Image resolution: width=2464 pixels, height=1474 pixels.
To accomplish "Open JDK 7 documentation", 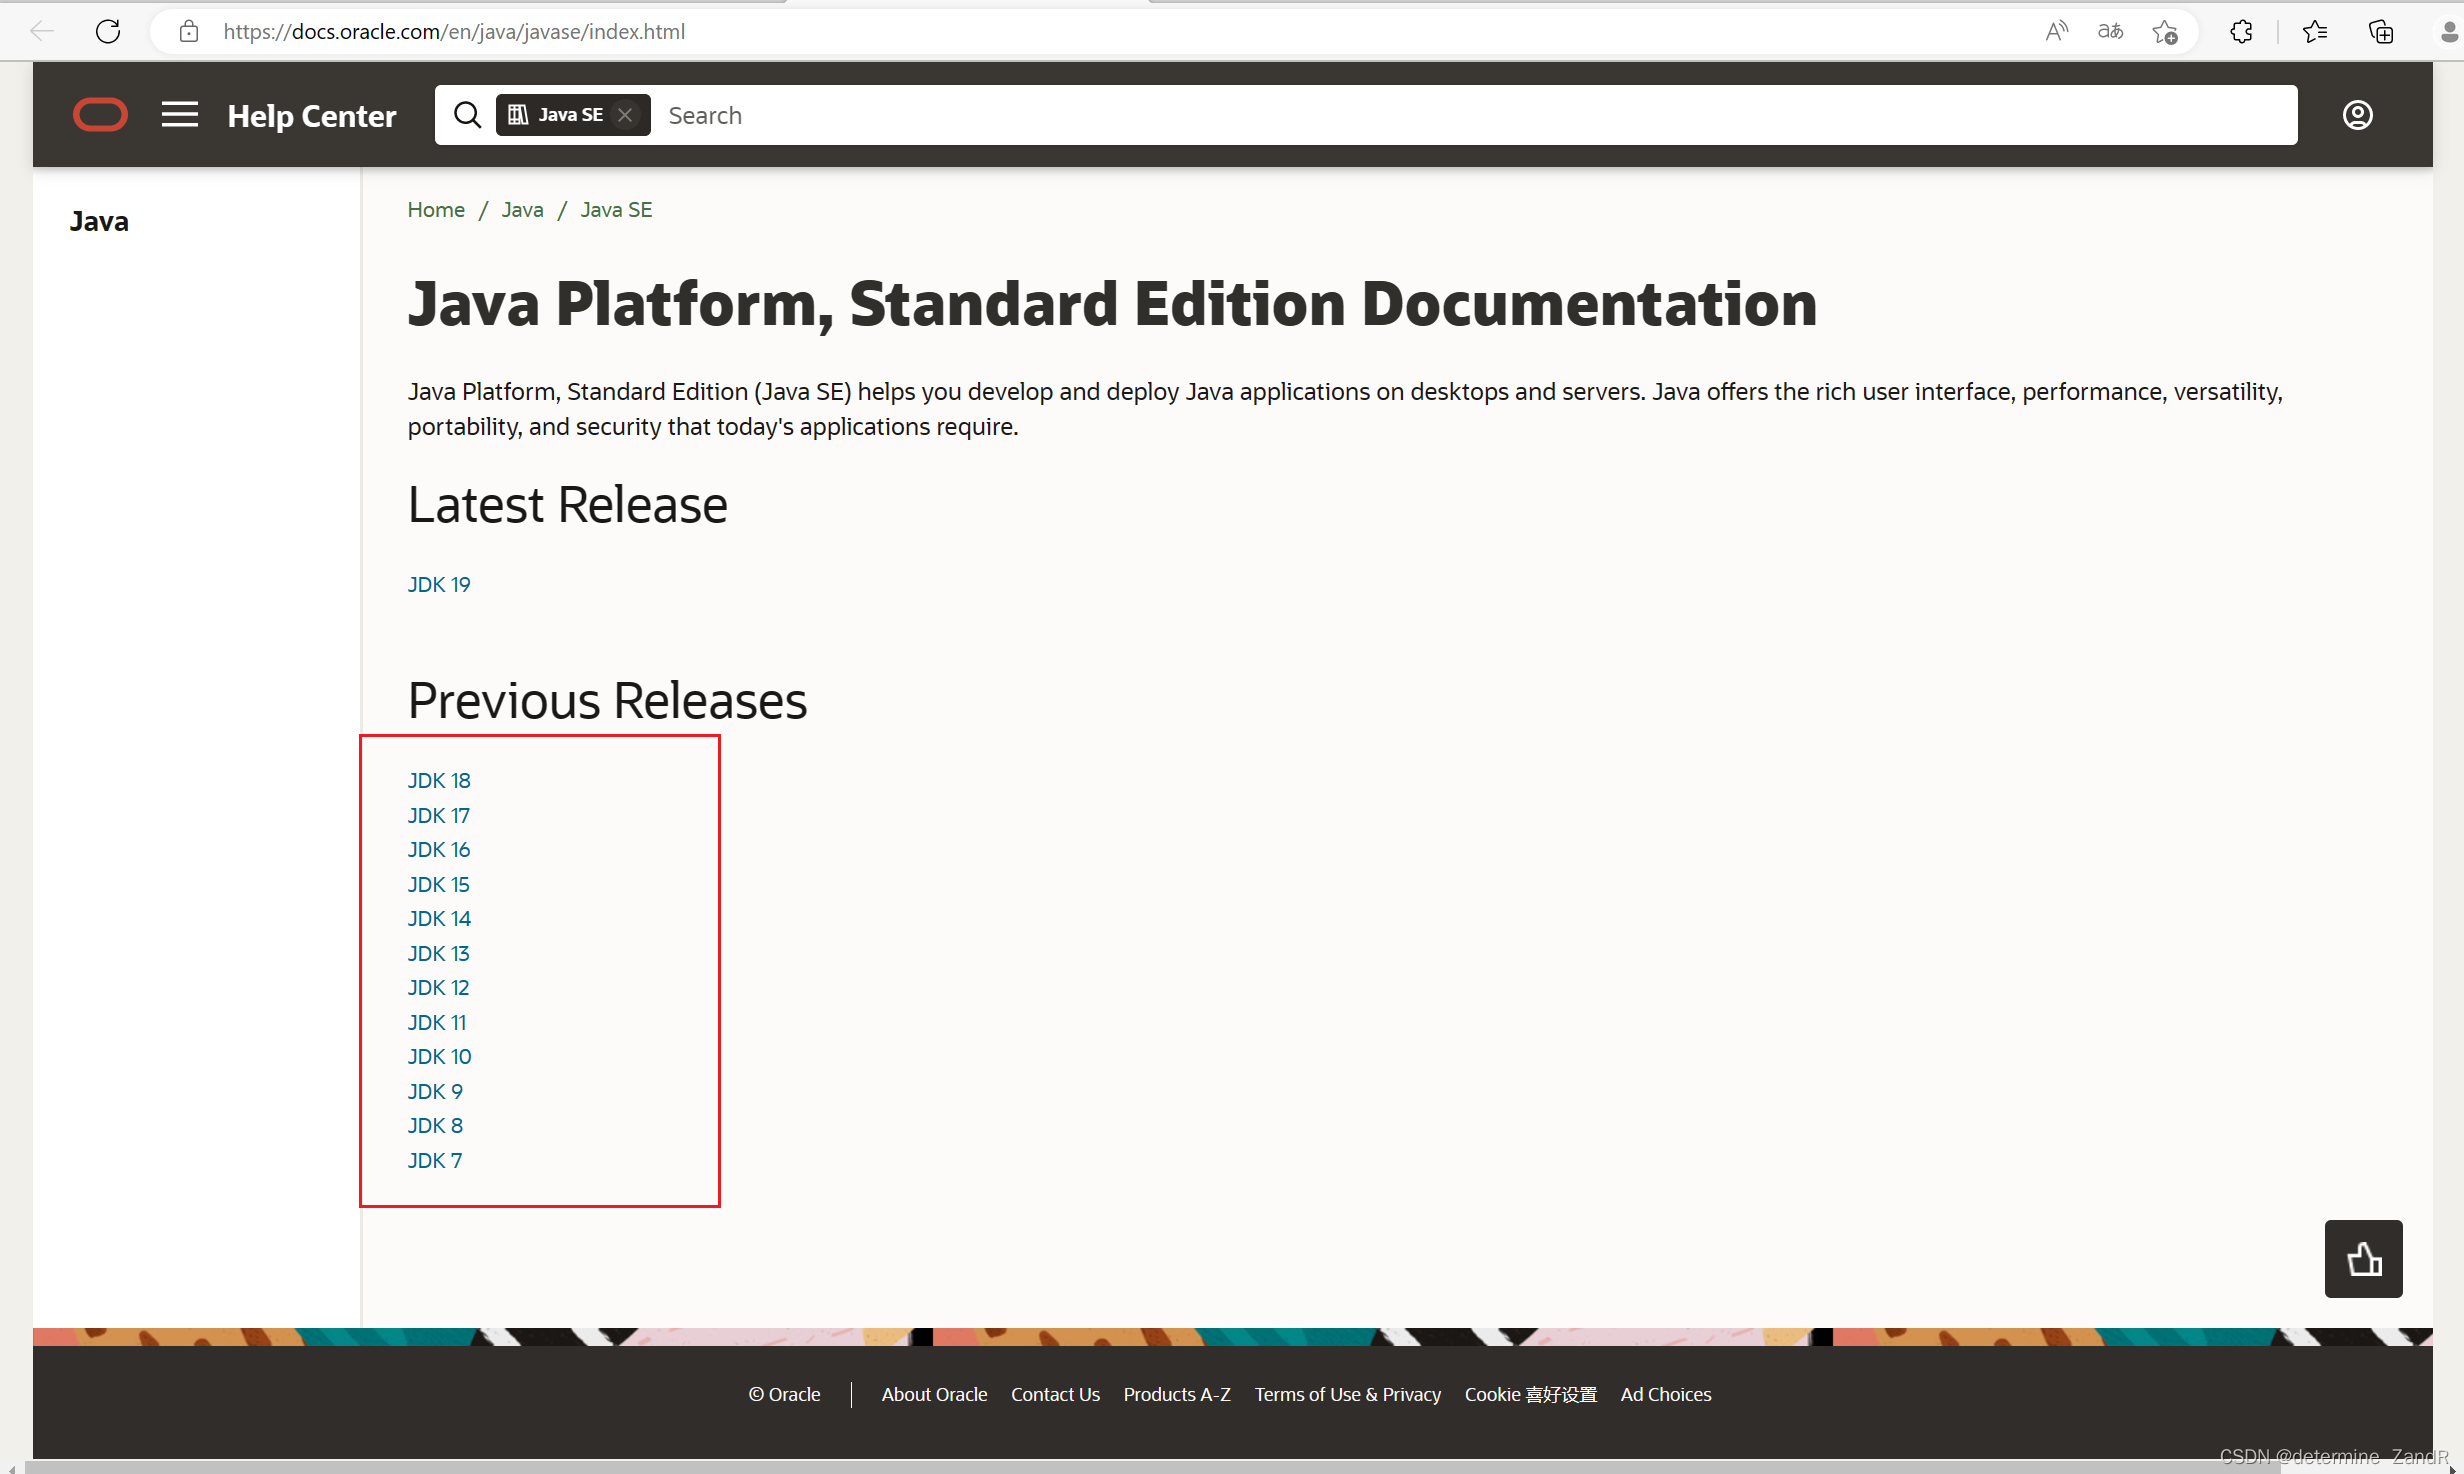I will (435, 1161).
